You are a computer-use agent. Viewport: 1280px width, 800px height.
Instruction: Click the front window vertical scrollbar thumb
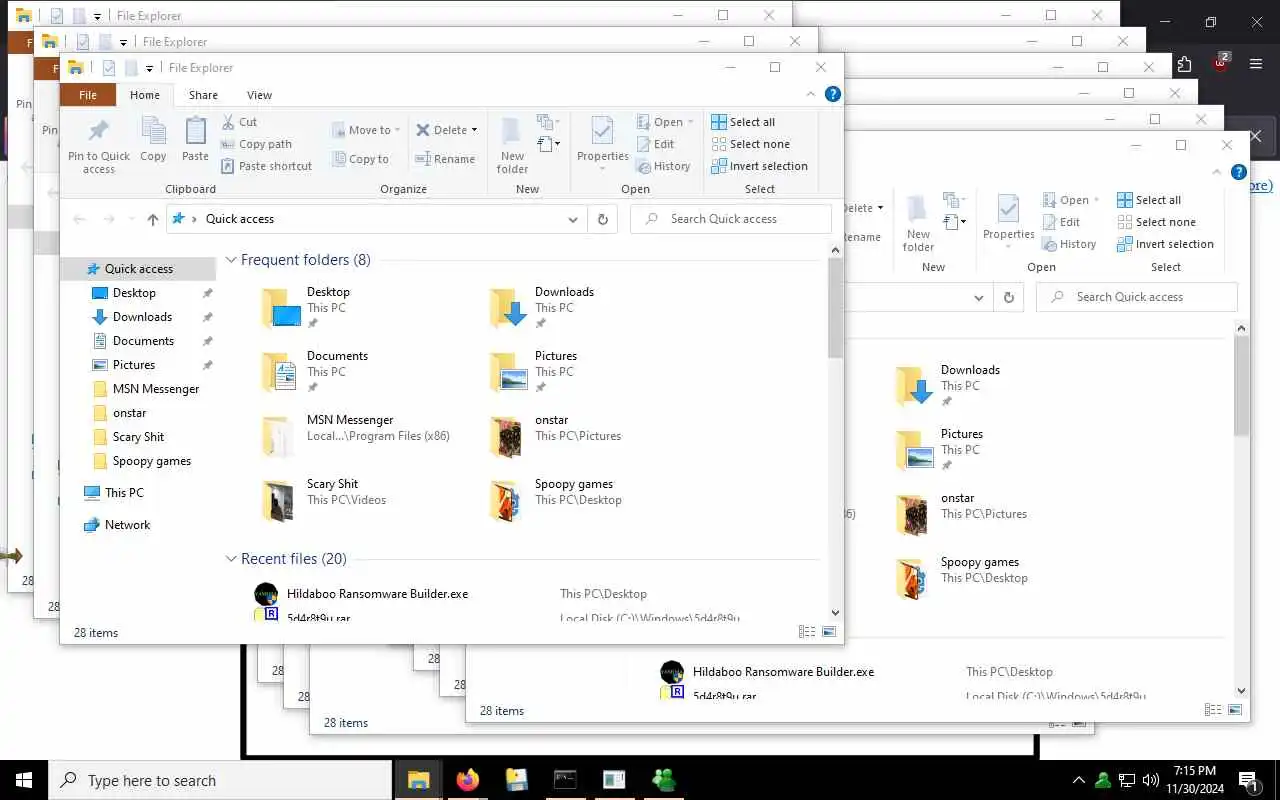[x=835, y=308]
